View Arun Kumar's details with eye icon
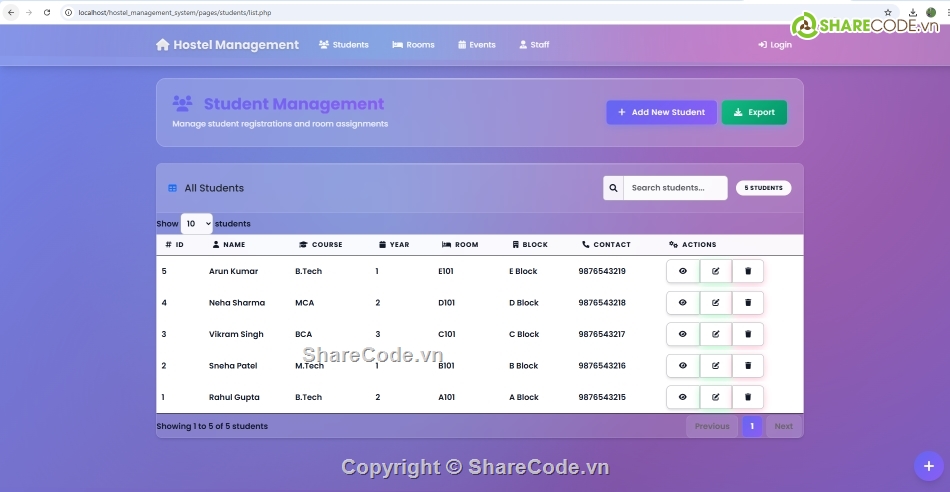The height and width of the screenshot is (492, 950). coord(683,271)
